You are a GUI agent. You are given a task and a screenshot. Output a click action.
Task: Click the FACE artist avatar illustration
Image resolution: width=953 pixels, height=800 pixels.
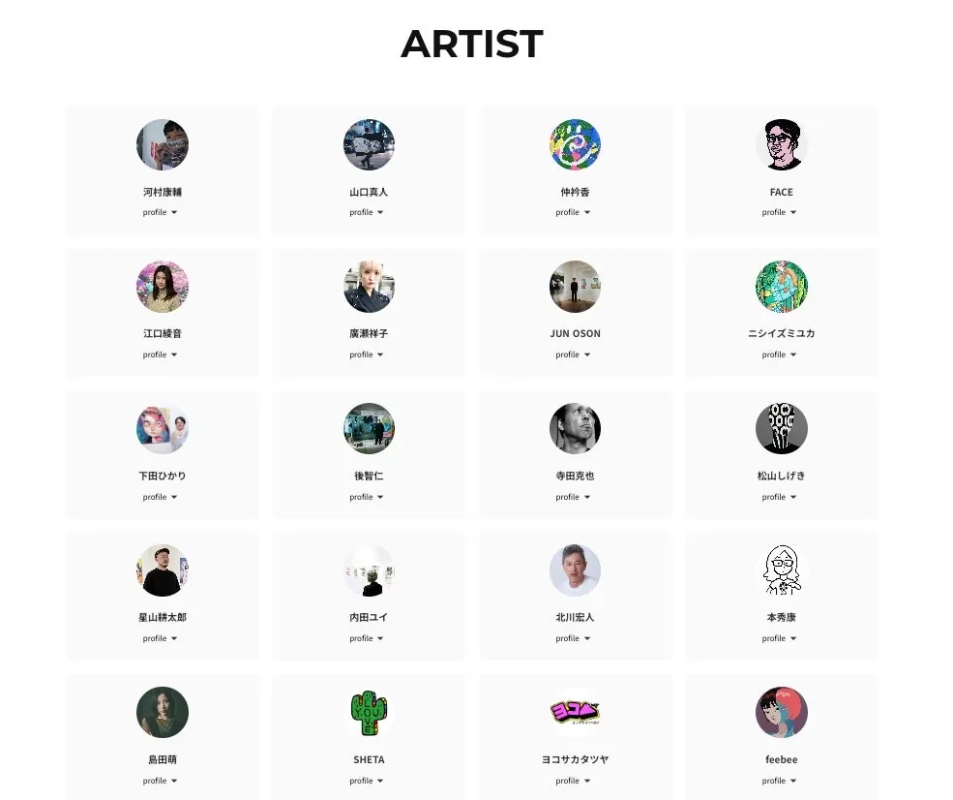click(781, 145)
